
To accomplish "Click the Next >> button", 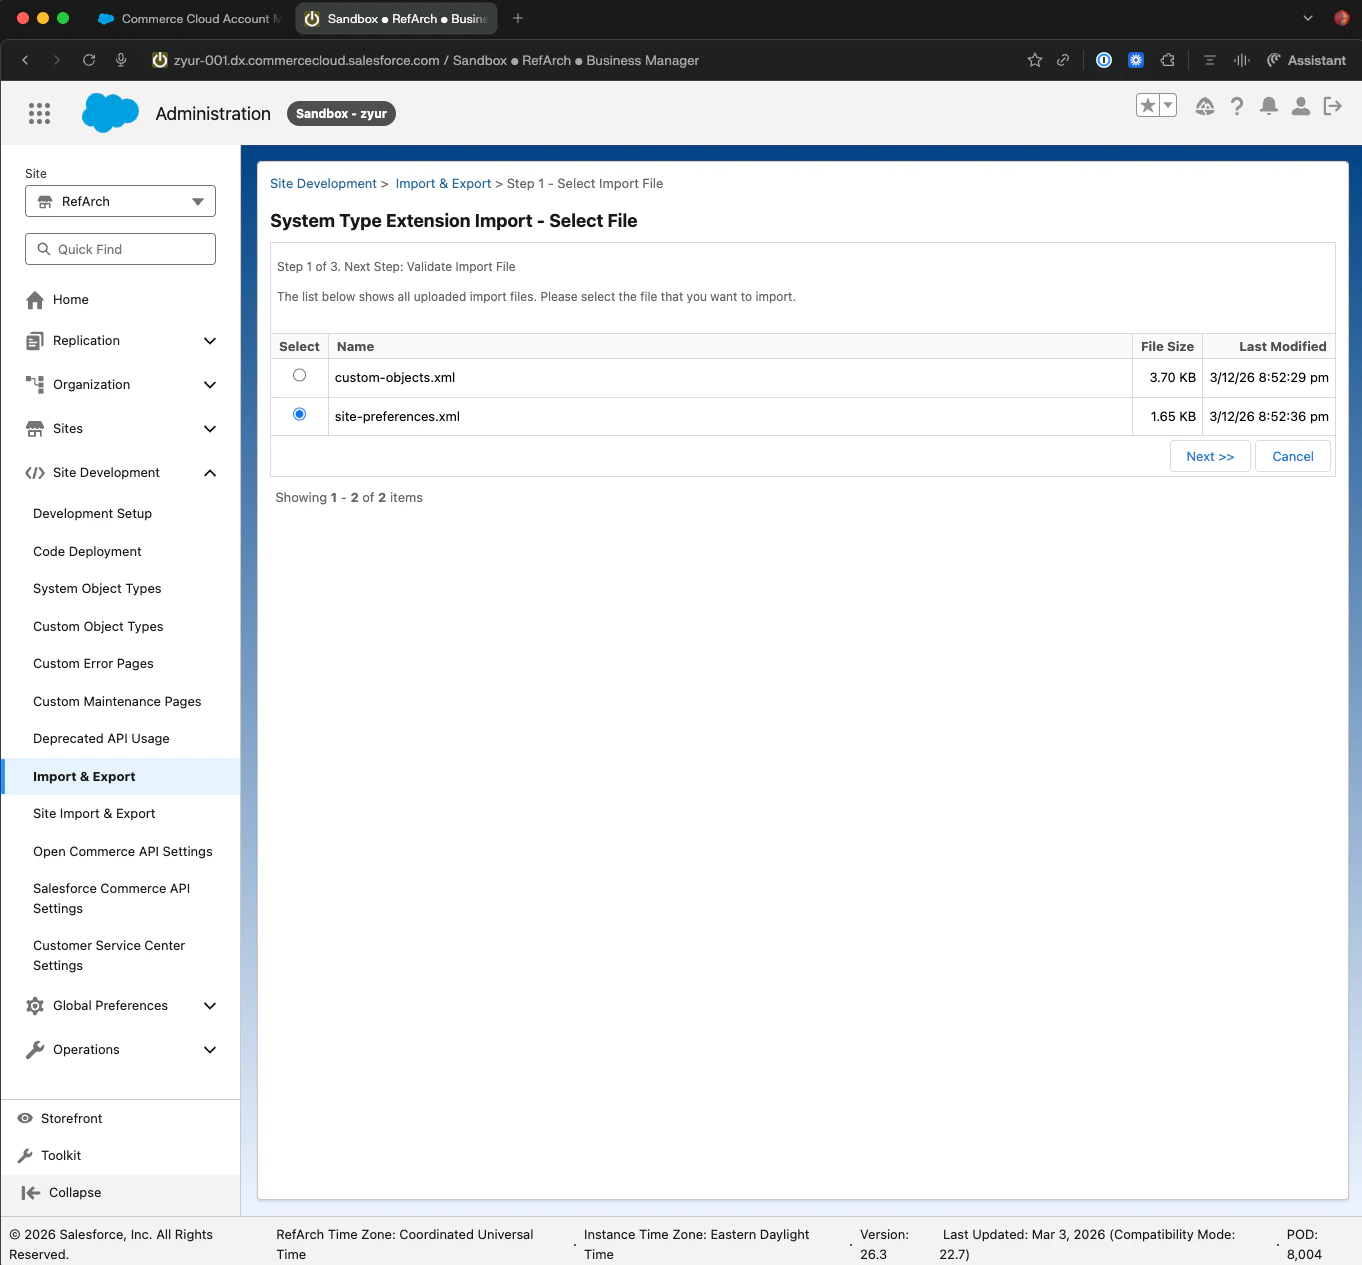I will point(1210,456).
